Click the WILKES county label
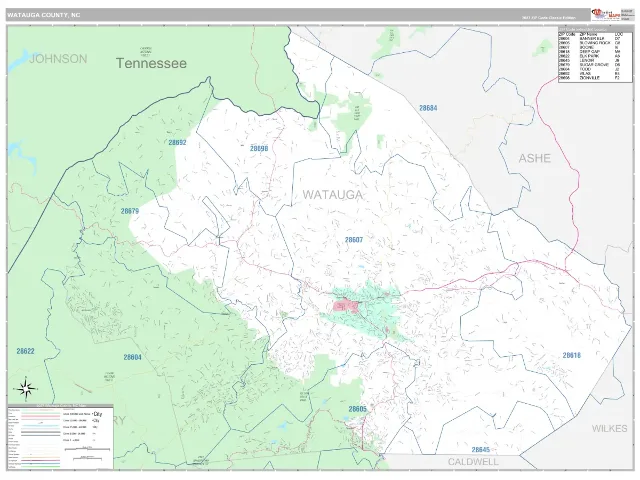The image size is (640, 480). pyautogui.click(x=609, y=429)
